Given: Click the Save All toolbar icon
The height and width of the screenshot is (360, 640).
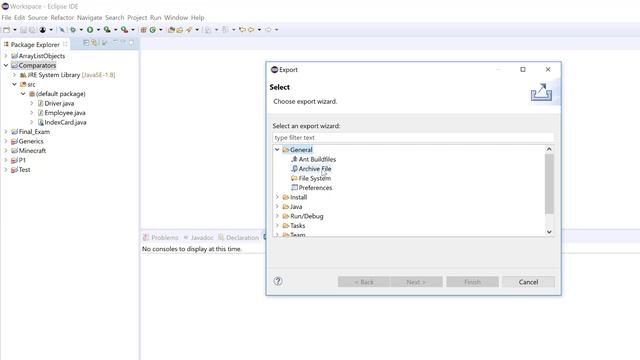Looking at the screenshot, I should point(32,30).
